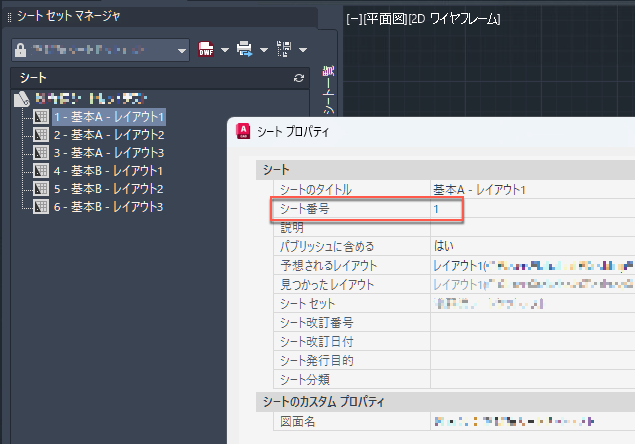Select sheet 3 - 基本A - レイアウト3

(109, 153)
